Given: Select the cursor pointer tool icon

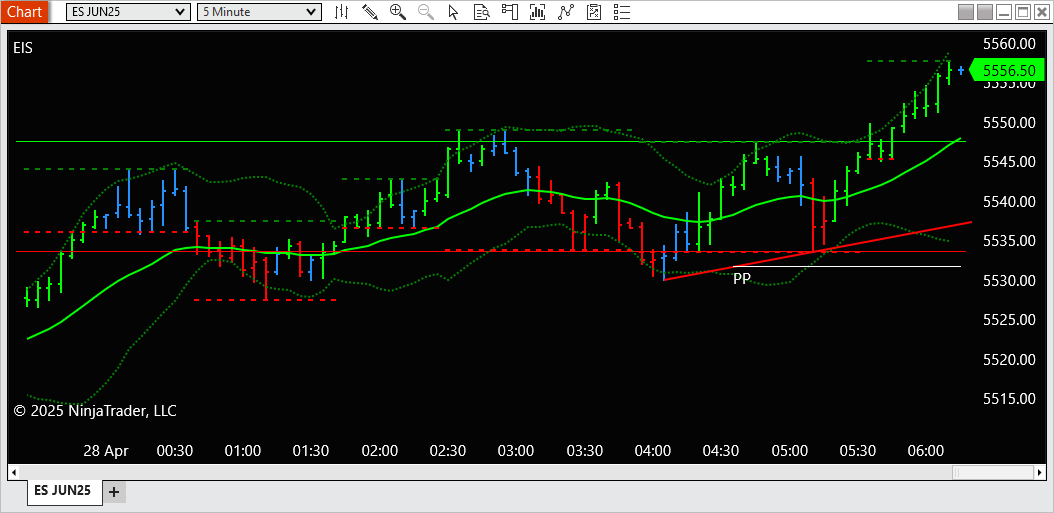Looking at the screenshot, I should (453, 11).
